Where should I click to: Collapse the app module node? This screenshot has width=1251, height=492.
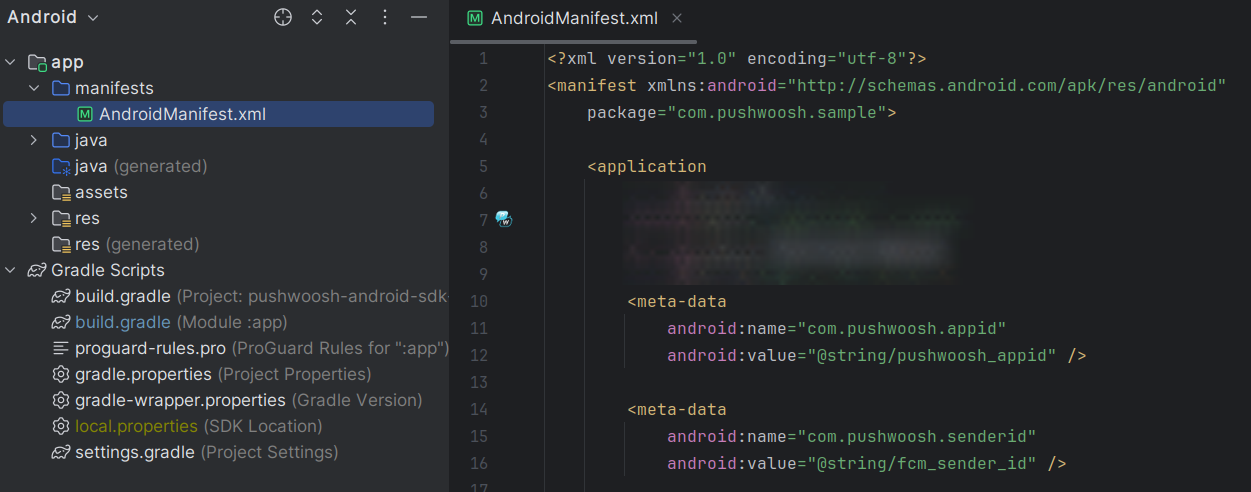click(x=11, y=62)
